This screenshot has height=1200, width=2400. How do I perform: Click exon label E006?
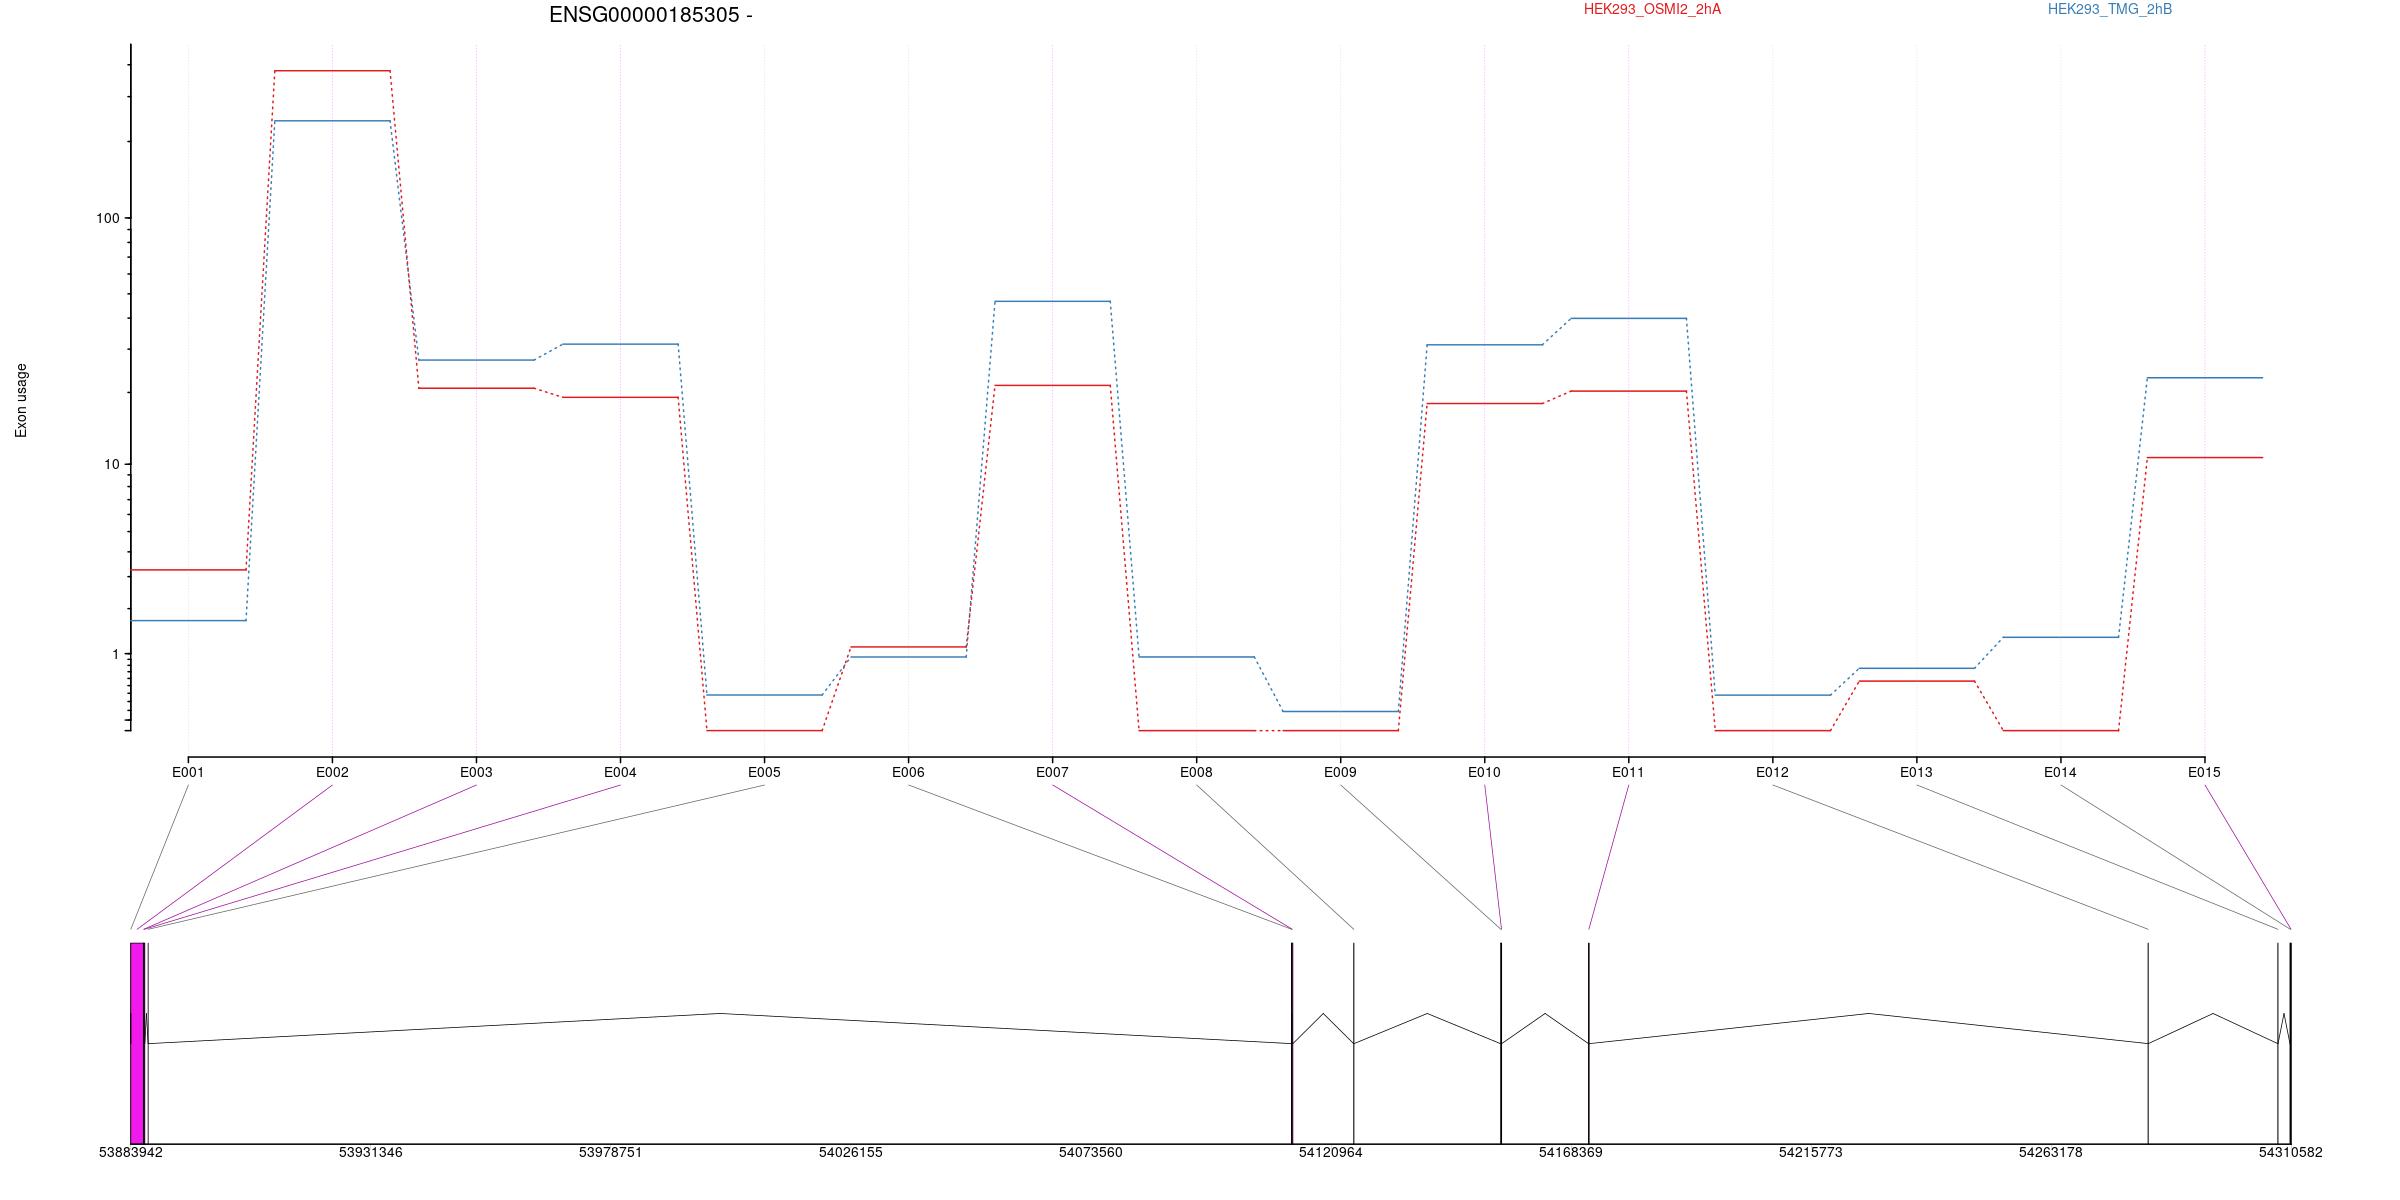908,772
